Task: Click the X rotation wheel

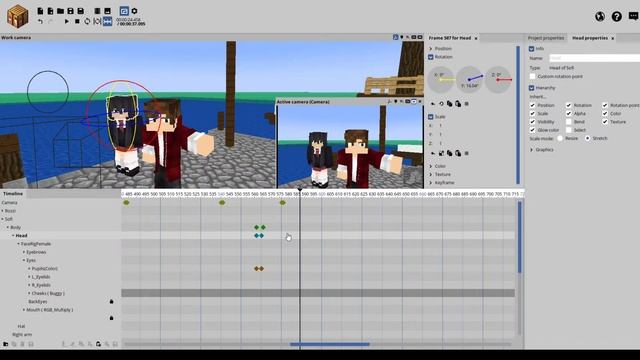Action: (x=441, y=80)
